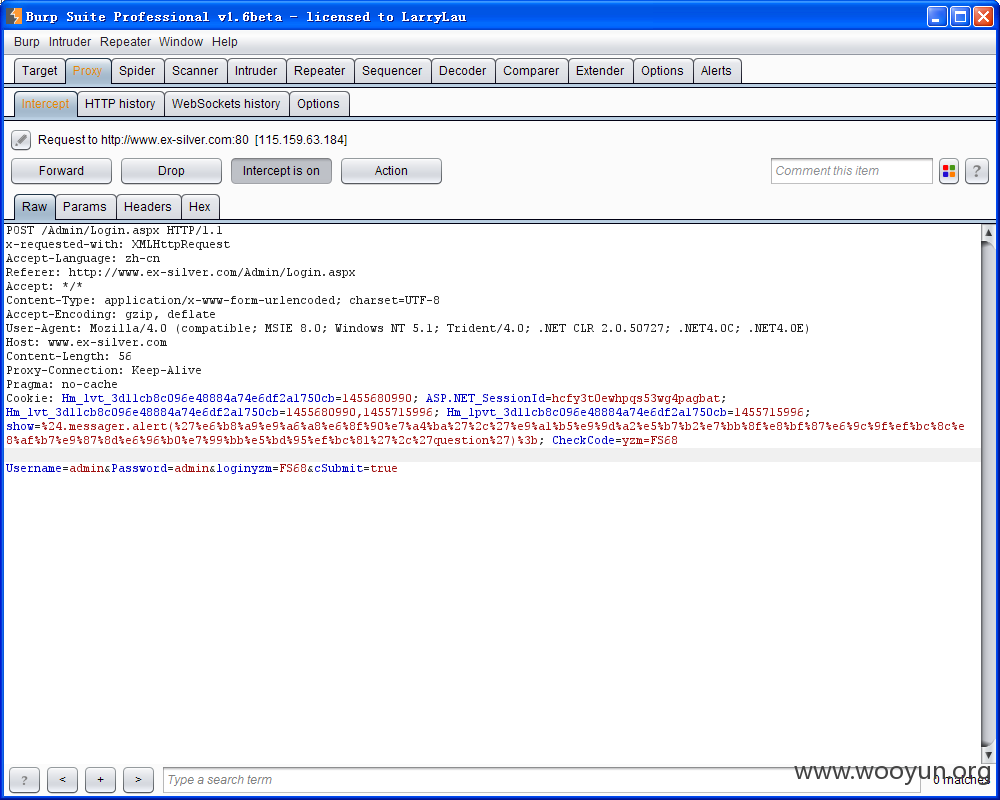
Task: Open the Help menu
Action: click(224, 42)
